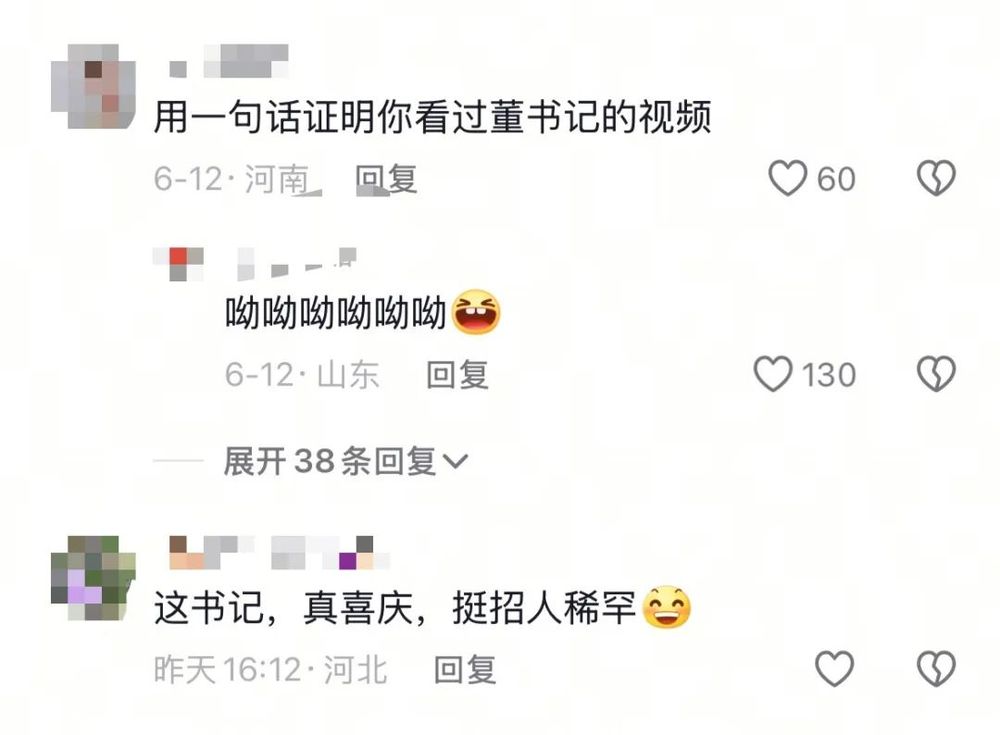Like the comment with 60 likes
Screen dimensions: 1000x735
pyautogui.click(x=788, y=178)
